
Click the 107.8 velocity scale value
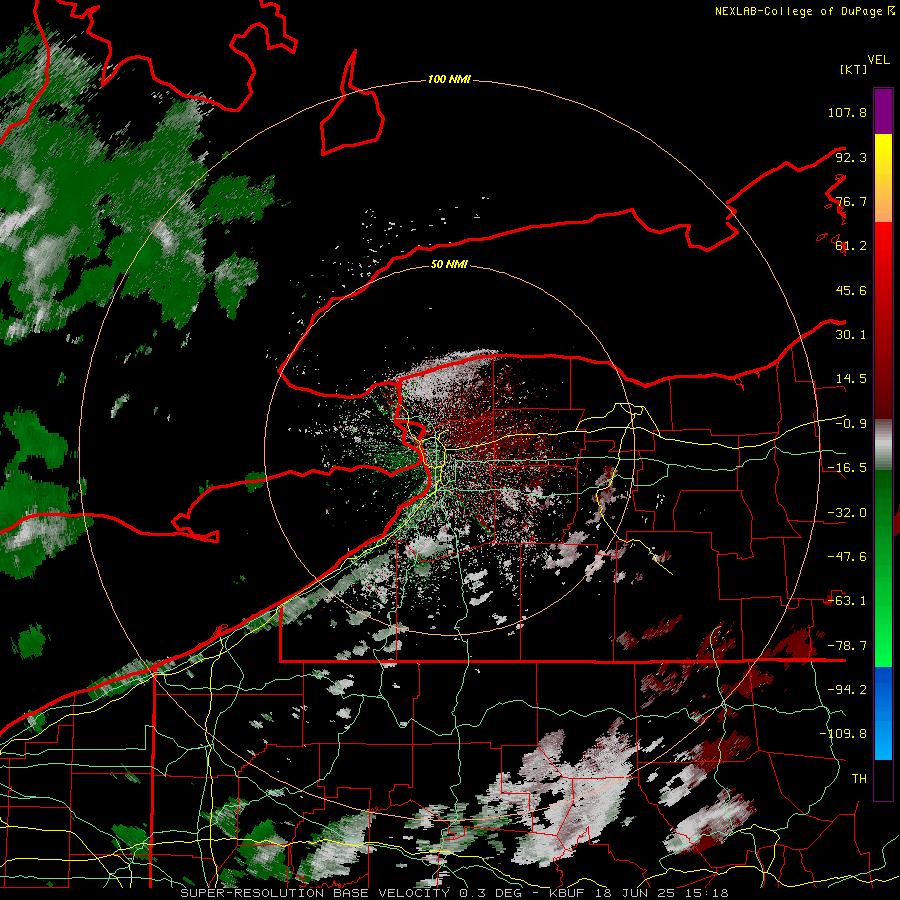[847, 112]
